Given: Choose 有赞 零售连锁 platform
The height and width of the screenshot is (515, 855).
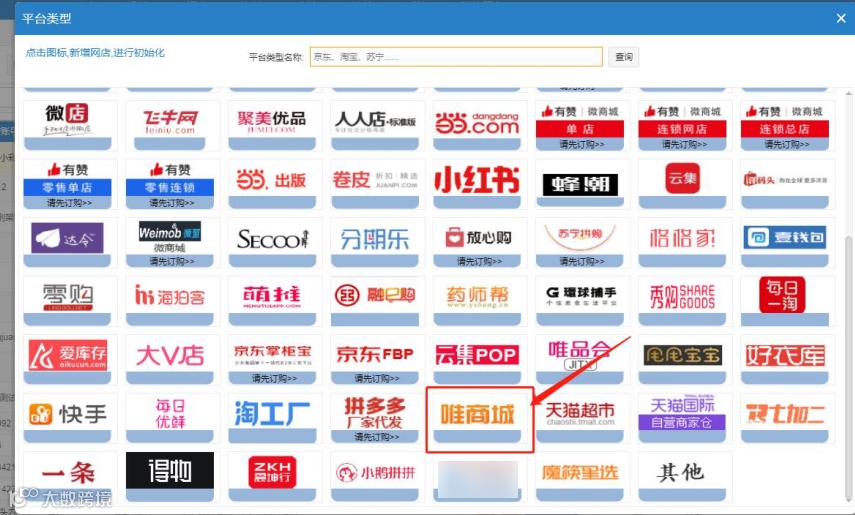Looking at the screenshot, I should [170, 184].
